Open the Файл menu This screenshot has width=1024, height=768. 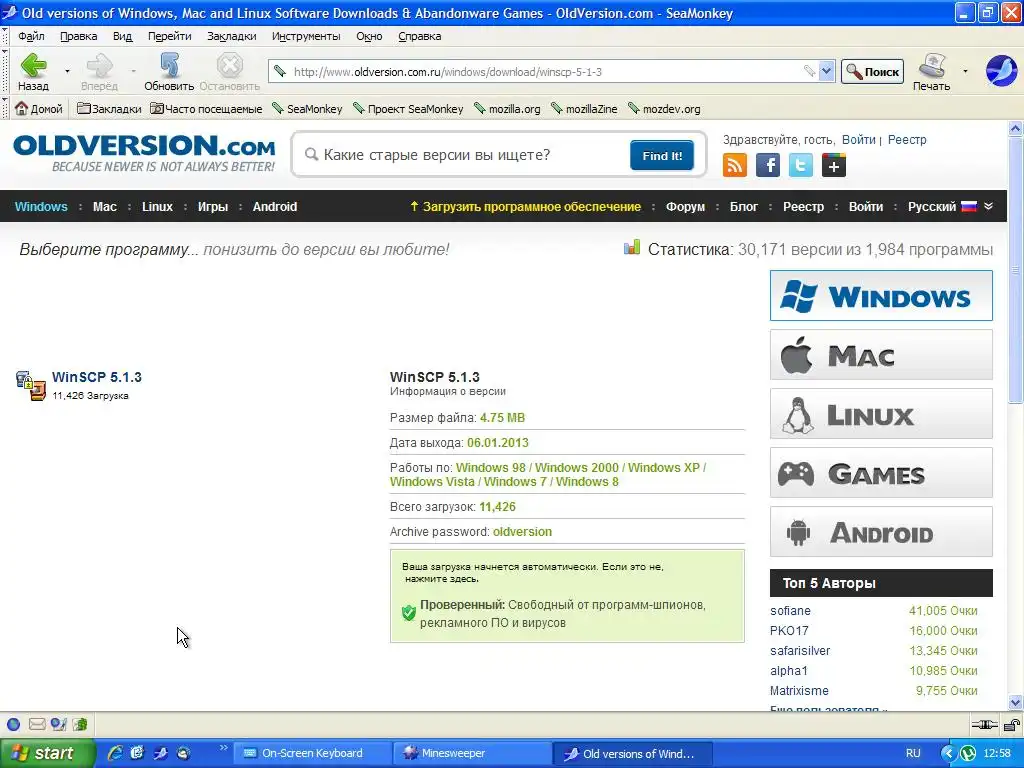point(31,36)
